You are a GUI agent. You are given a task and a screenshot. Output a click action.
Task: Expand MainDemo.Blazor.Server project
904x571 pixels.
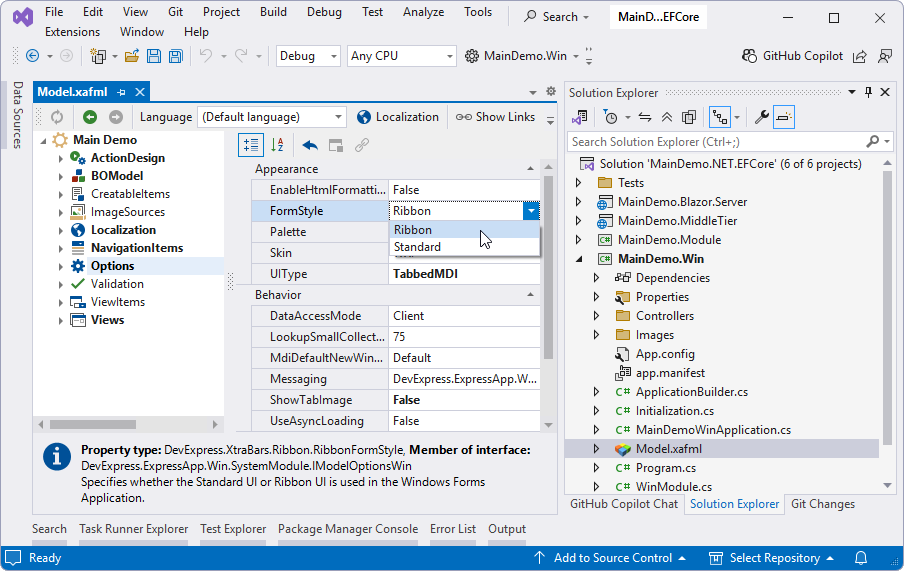[x=579, y=202]
